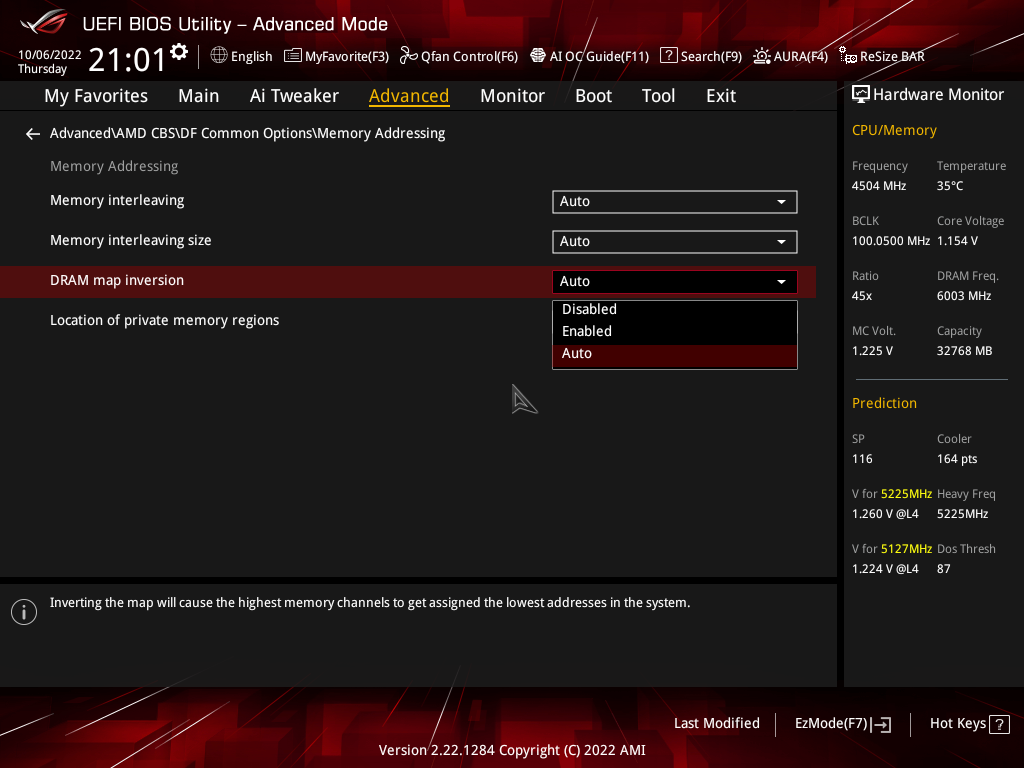This screenshot has height=768, width=1024.
Task: Open Search(F9) from the toolbar
Action: (701, 56)
